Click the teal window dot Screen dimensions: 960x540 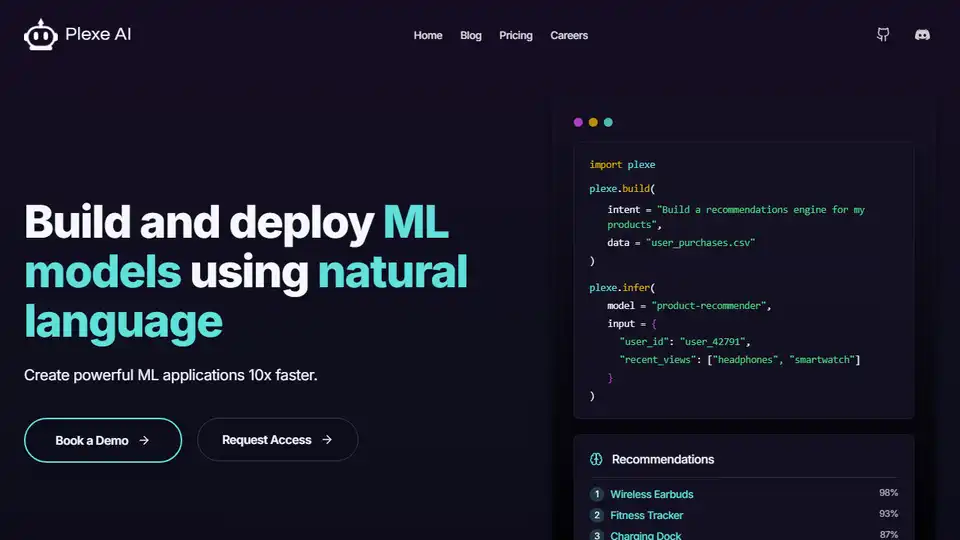coord(608,122)
